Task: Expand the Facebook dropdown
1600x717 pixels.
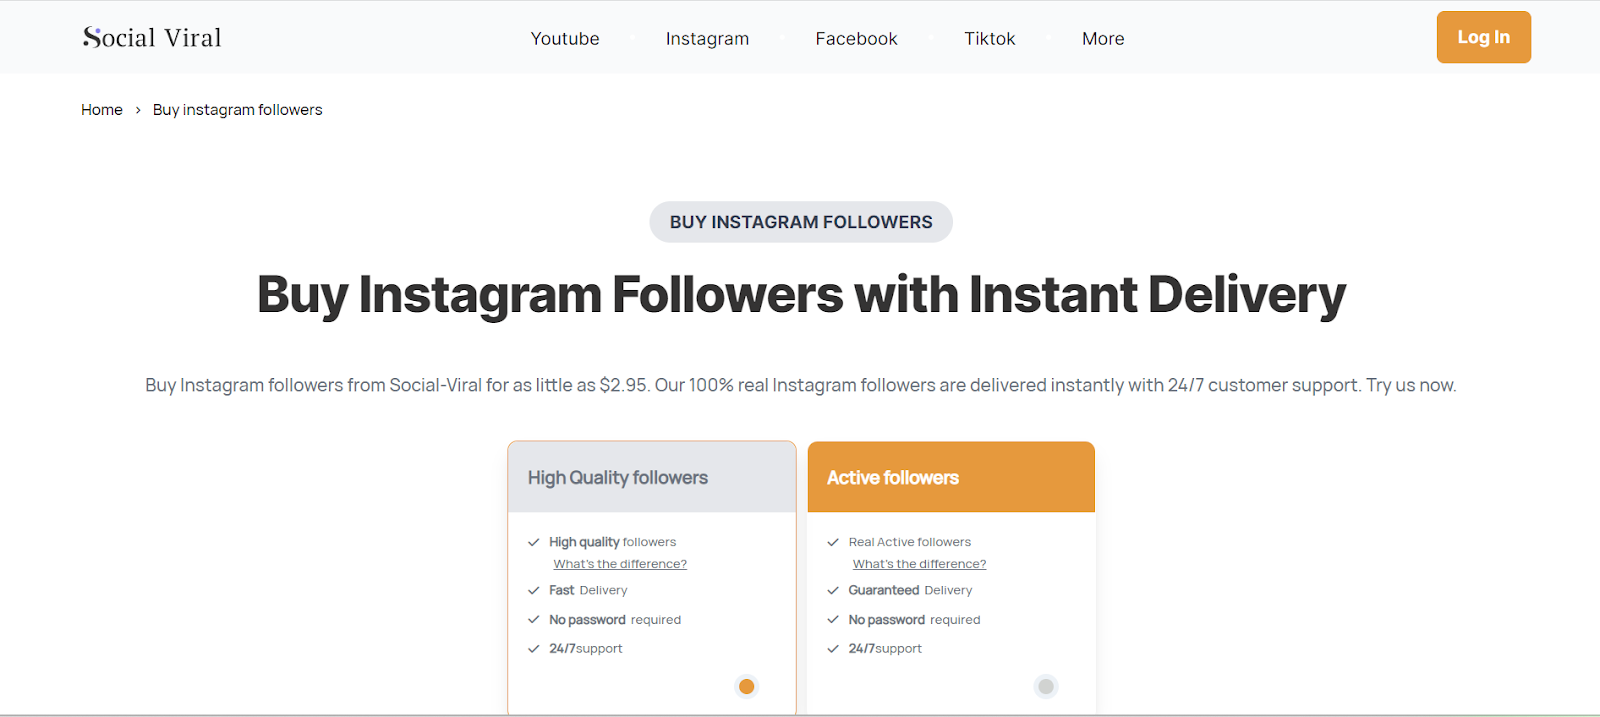Action: [856, 39]
